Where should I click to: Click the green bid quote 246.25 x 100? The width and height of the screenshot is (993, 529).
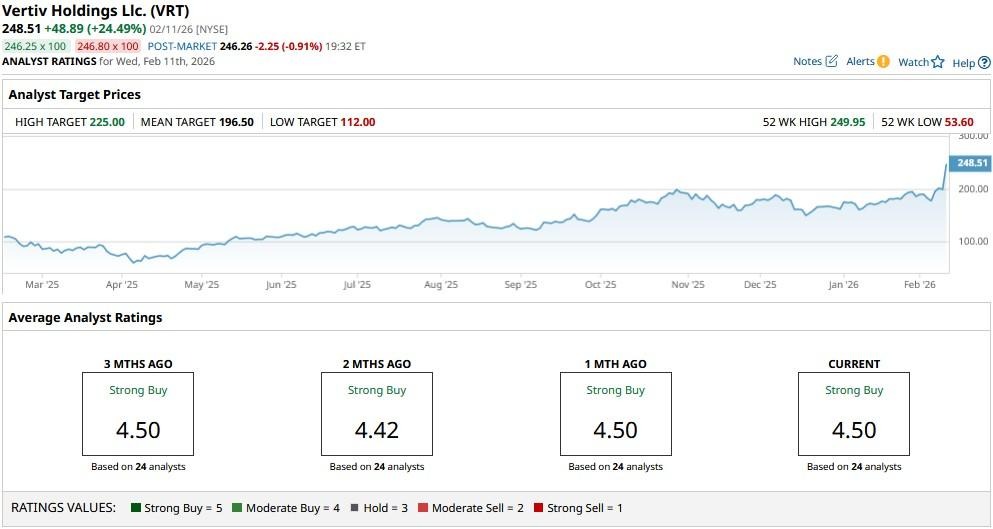click(x=35, y=46)
